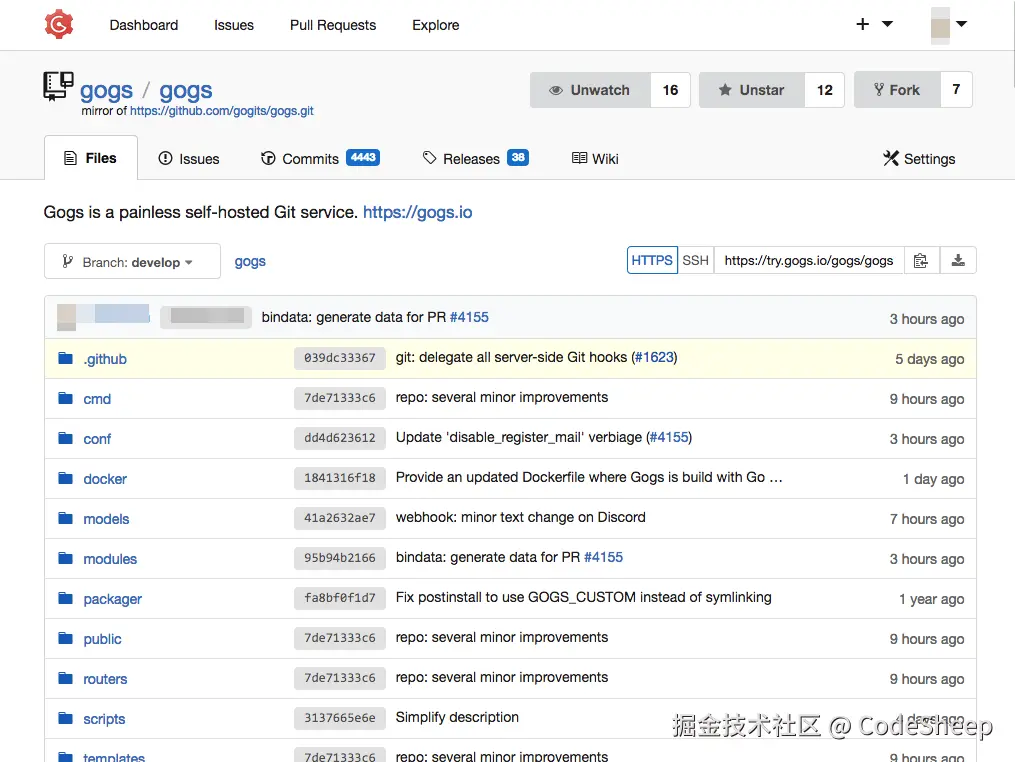
Task: Open commit hash fa8bf0f1d7
Action: 340,598
